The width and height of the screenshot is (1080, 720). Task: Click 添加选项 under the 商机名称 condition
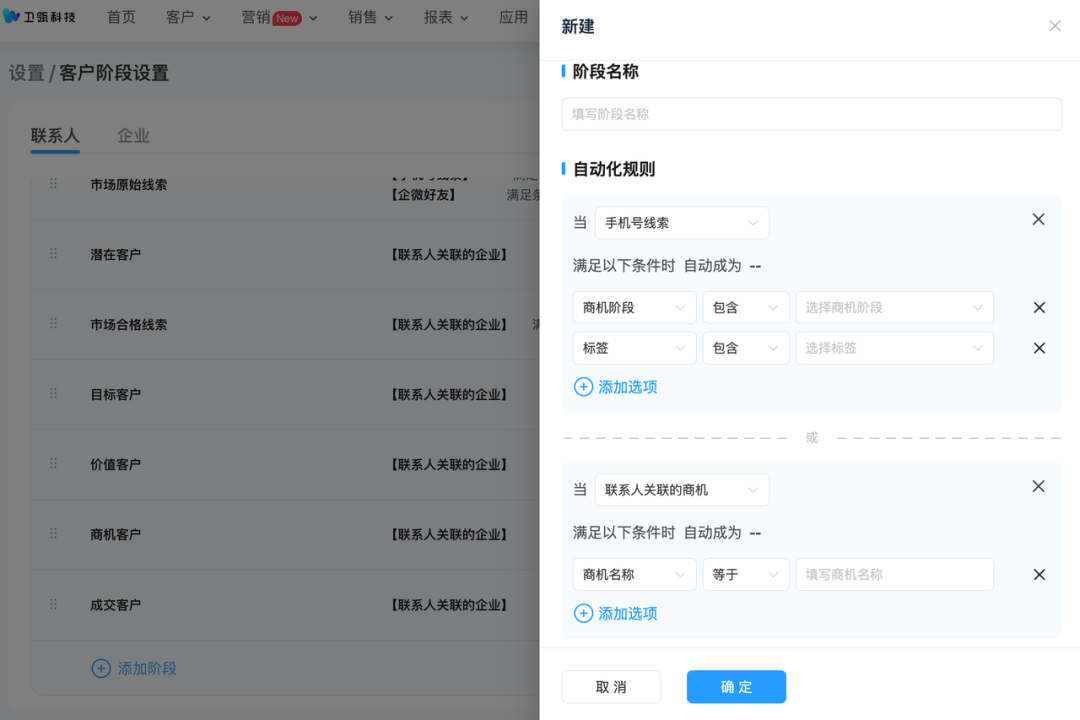pos(616,614)
